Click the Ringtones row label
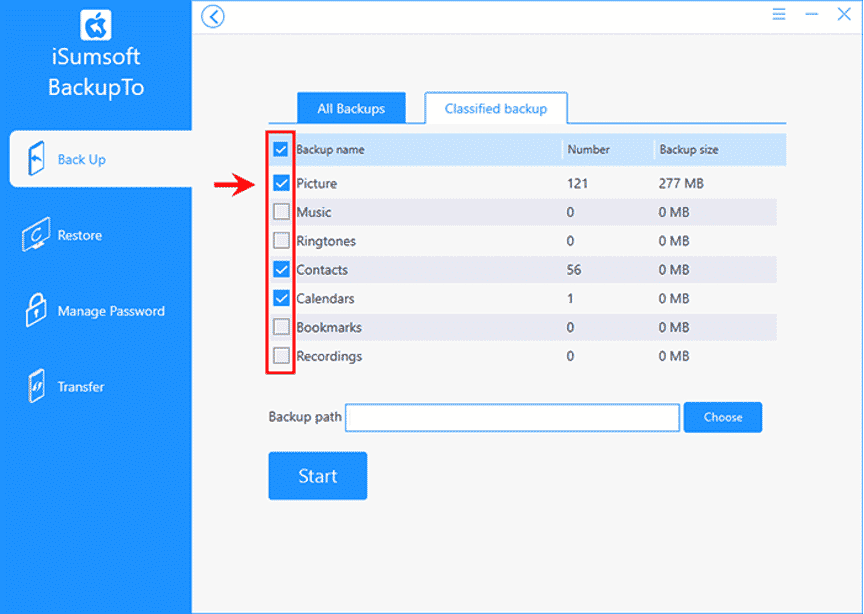The width and height of the screenshot is (864, 614). point(326,241)
